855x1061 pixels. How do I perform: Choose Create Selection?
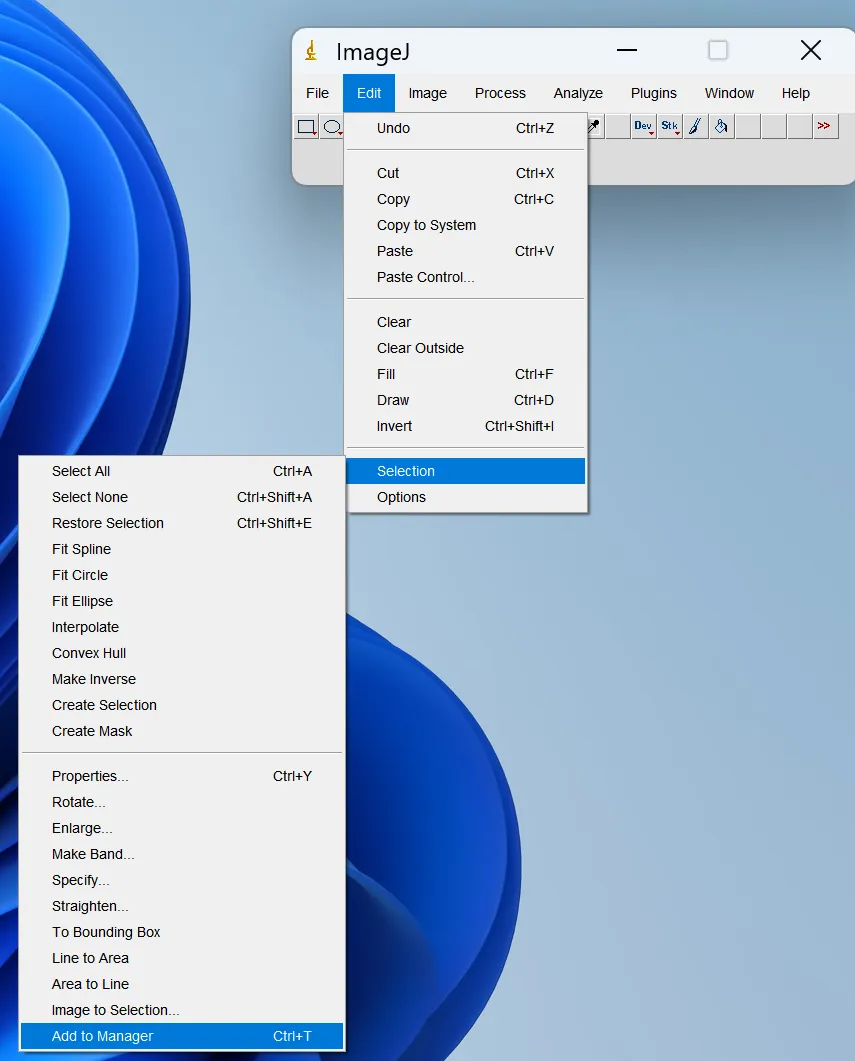tap(182, 705)
